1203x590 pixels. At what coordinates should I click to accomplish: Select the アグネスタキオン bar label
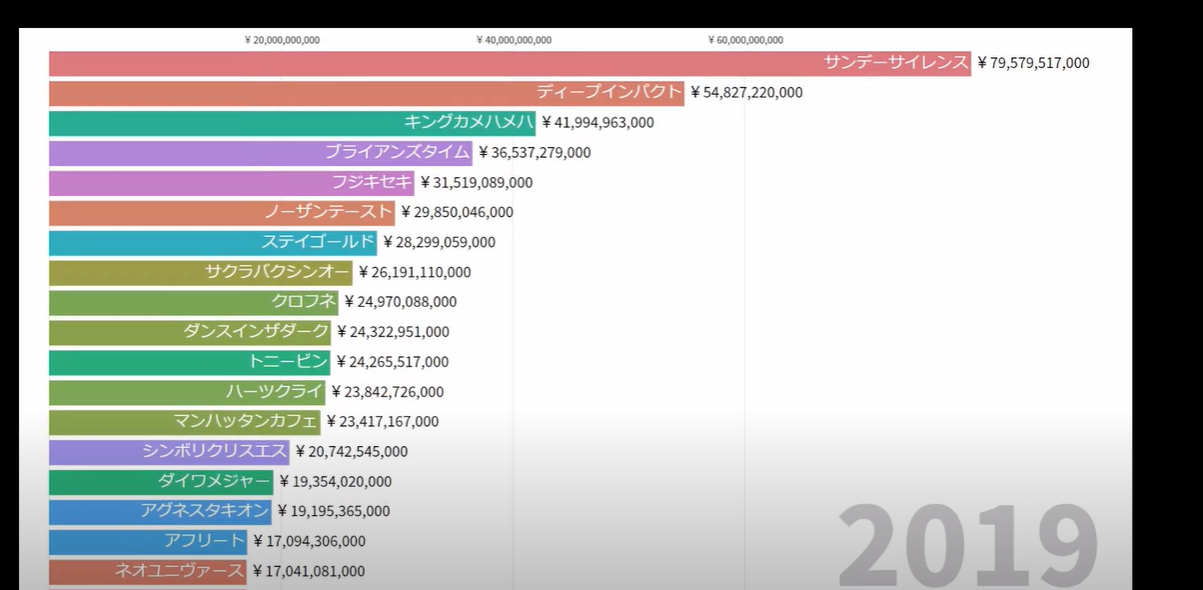(x=205, y=511)
